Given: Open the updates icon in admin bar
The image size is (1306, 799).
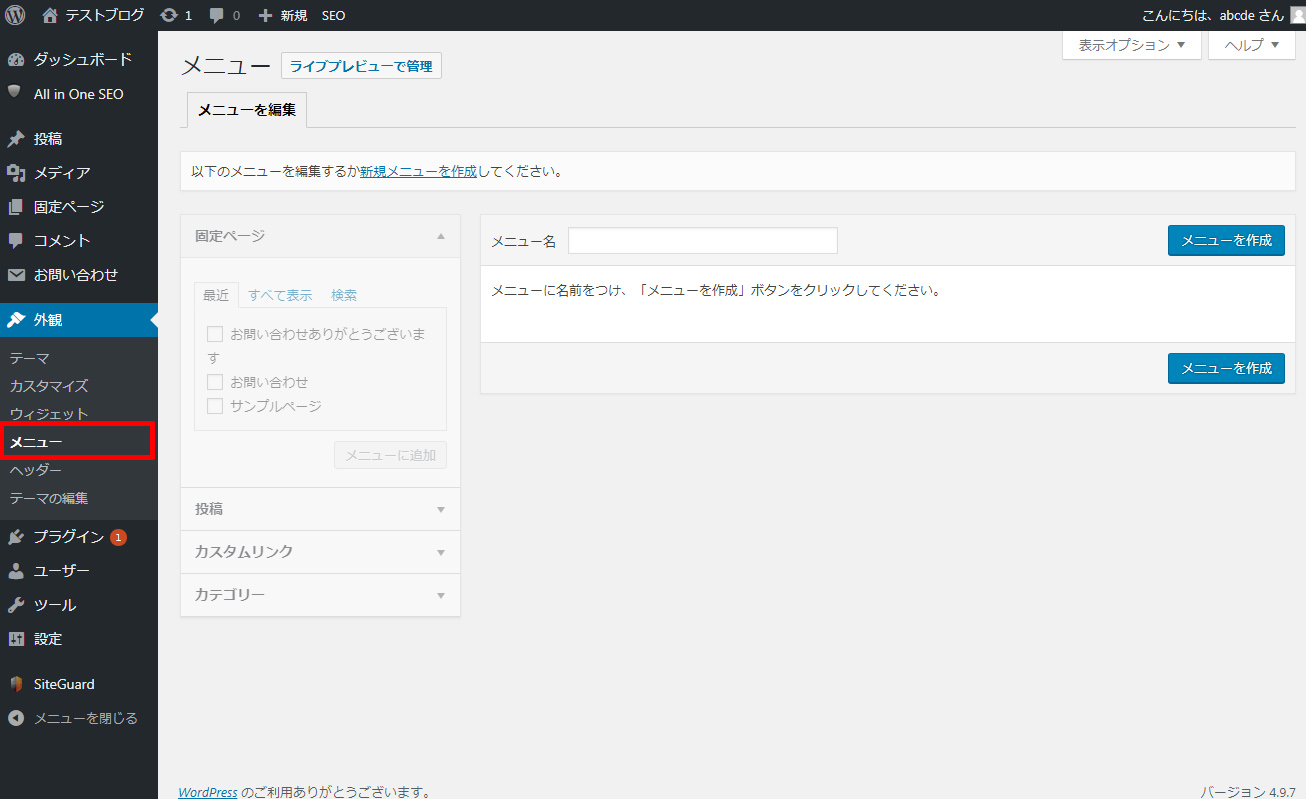Looking at the screenshot, I should click(169, 15).
